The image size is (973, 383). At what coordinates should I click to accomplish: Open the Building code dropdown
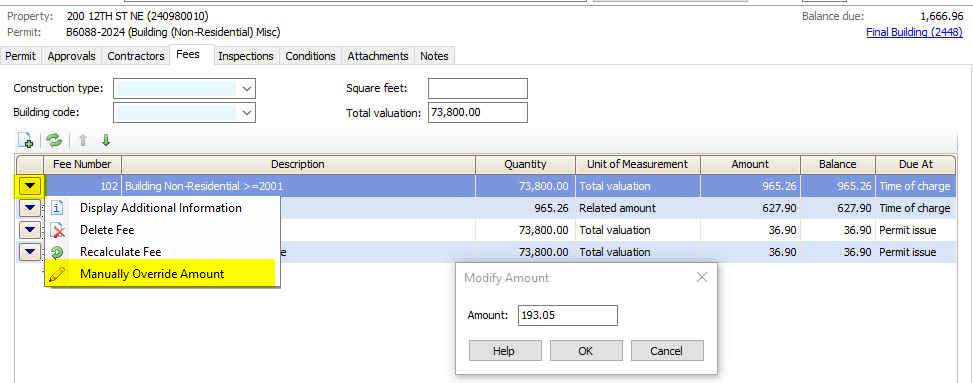click(x=247, y=112)
